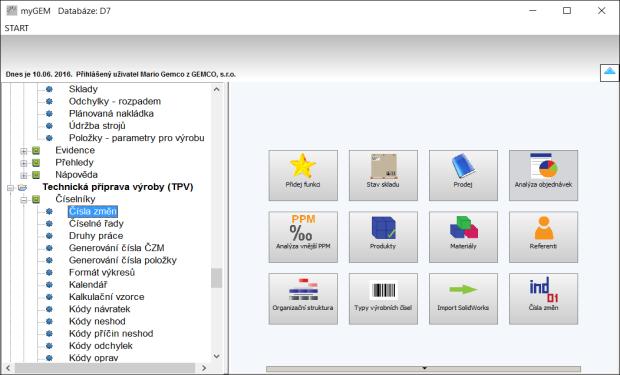Collapse the Technická příprava výroby (TPV) node
Image resolution: width=620 pixels, height=375 pixels.
[x=10, y=188]
